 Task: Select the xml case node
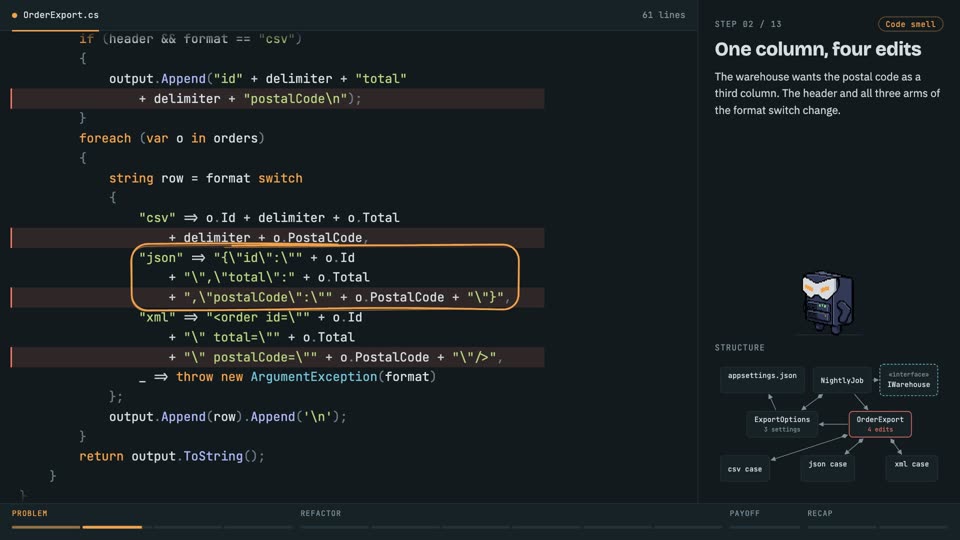(x=912, y=468)
